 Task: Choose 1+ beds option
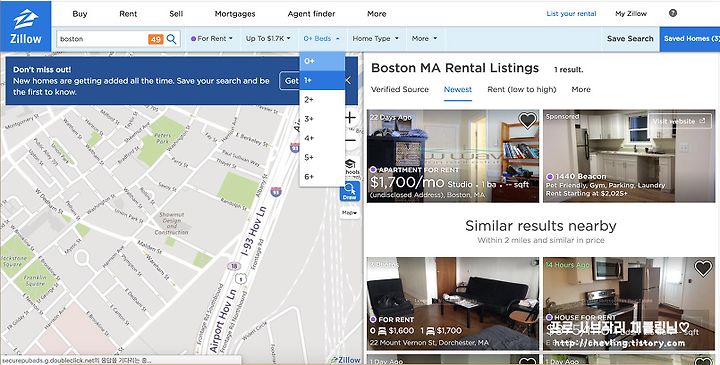tap(322, 80)
